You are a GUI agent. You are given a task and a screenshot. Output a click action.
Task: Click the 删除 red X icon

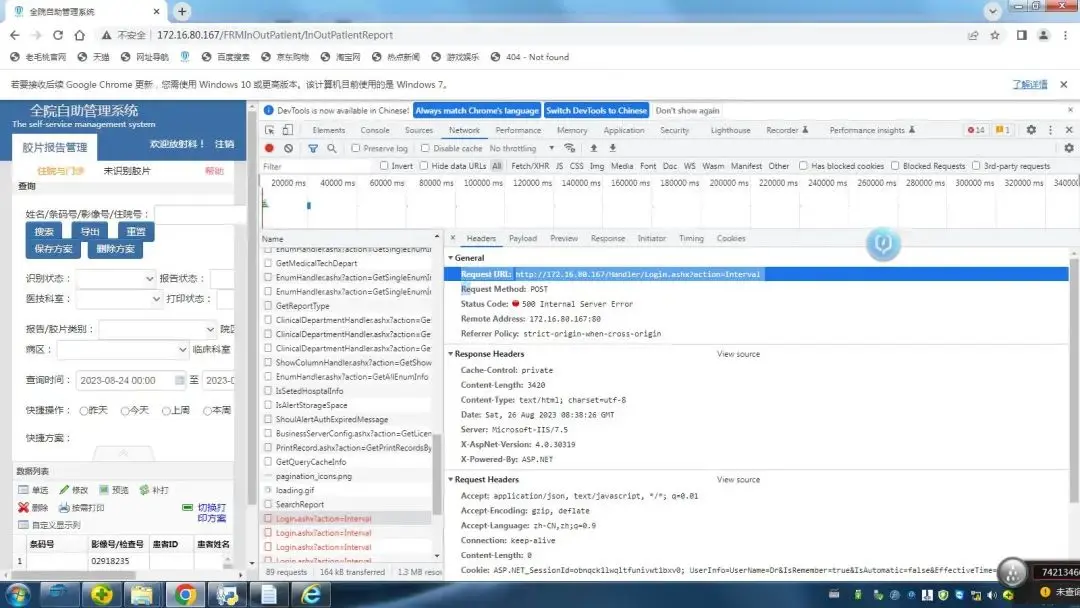[23, 507]
